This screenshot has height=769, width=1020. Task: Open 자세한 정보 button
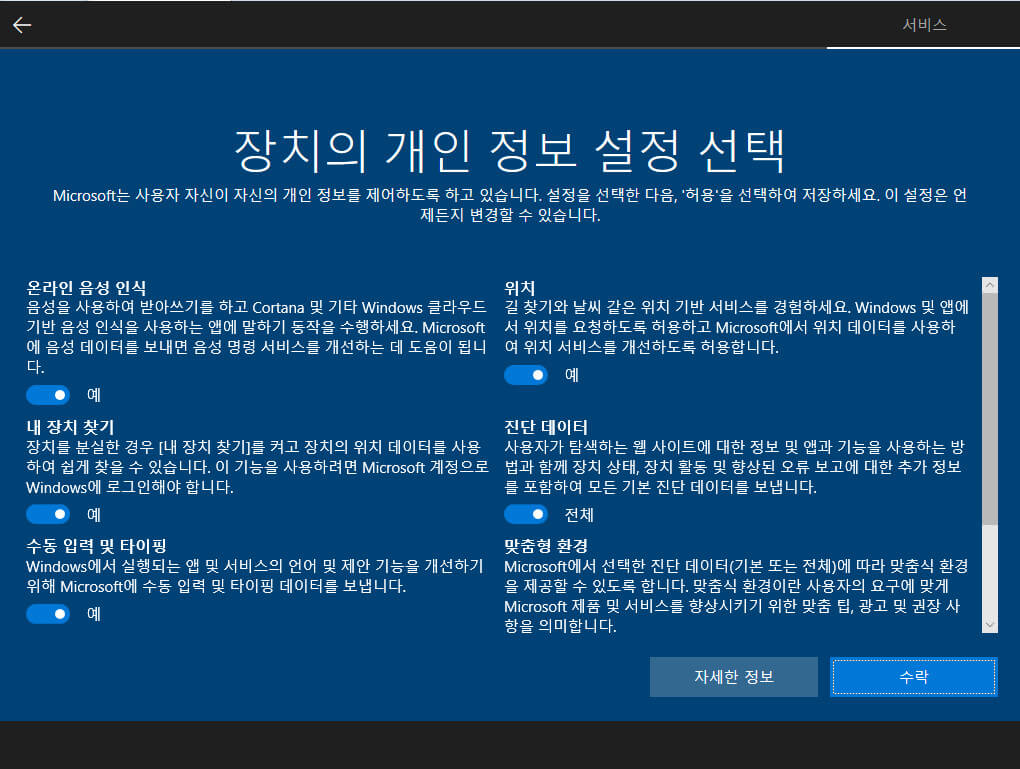[734, 677]
